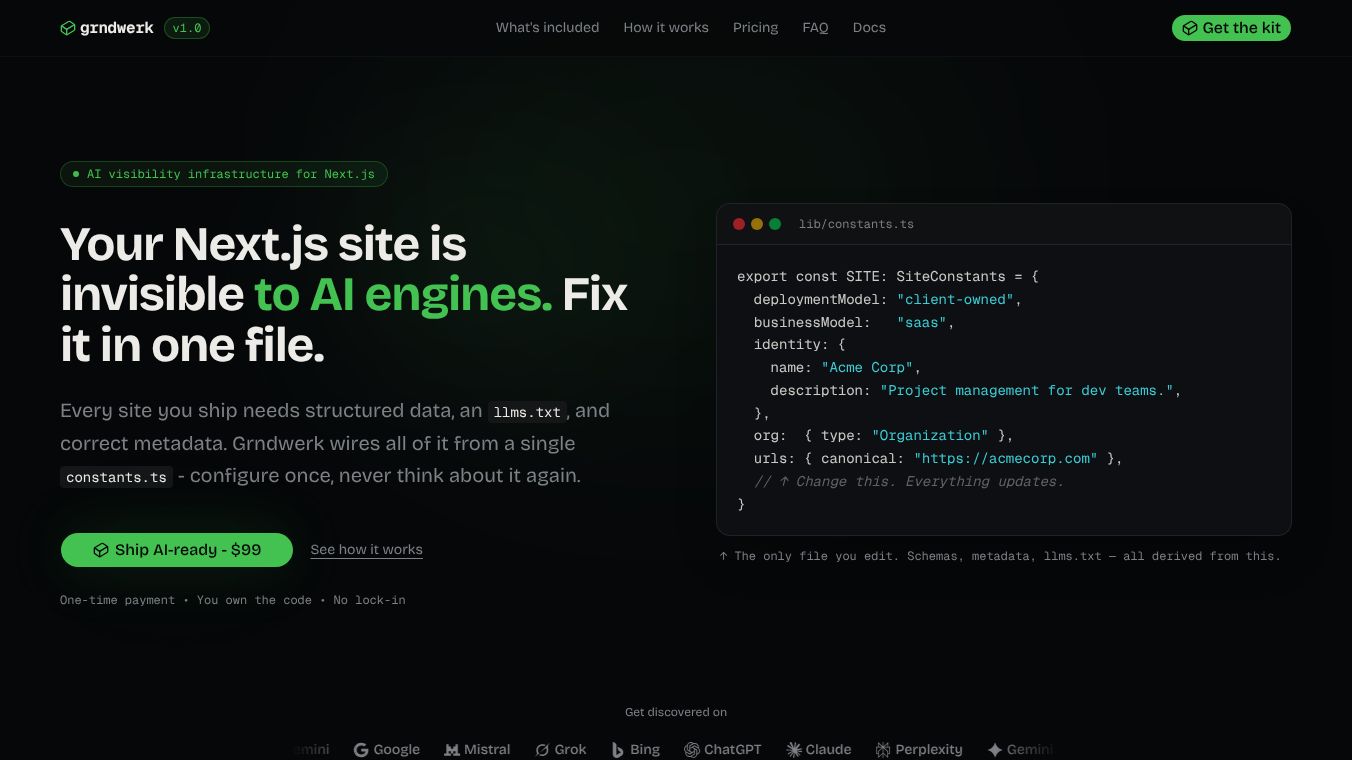
Task: Open the FAQ nav item
Action: click(x=815, y=28)
